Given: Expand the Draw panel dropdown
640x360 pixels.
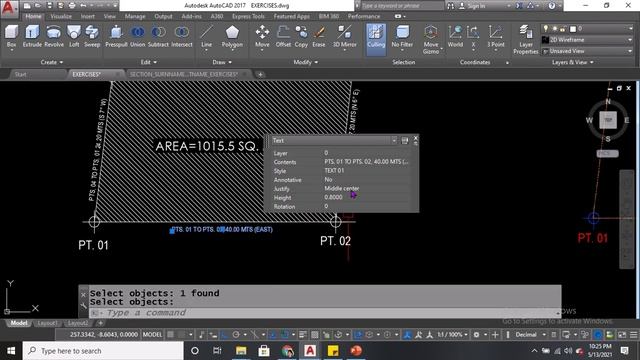Looking at the screenshot, I should coord(222,62).
